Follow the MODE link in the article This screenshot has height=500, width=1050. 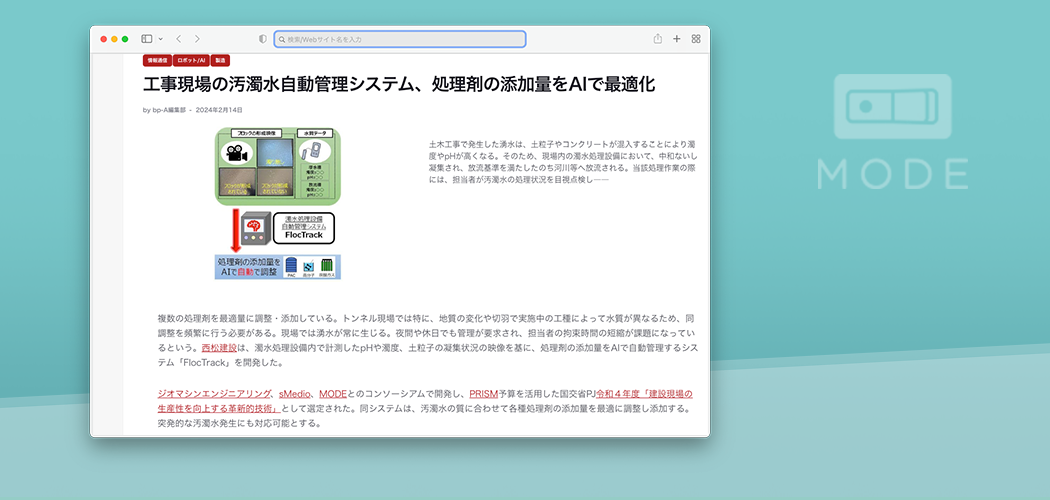(332, 394)
